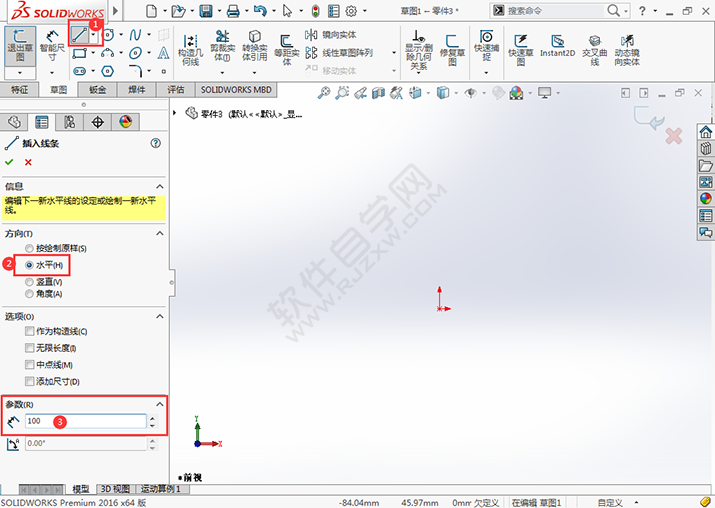Click Linear Sketch Pattern (线性草图阵列)
This screenshot has width=715, height=508.
point(339,53)
